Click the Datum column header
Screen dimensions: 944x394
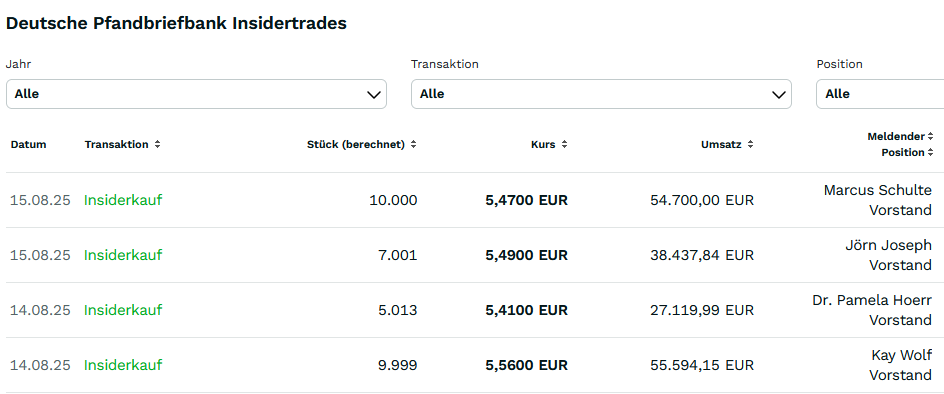pyautogui.click(x=28, y=145)
